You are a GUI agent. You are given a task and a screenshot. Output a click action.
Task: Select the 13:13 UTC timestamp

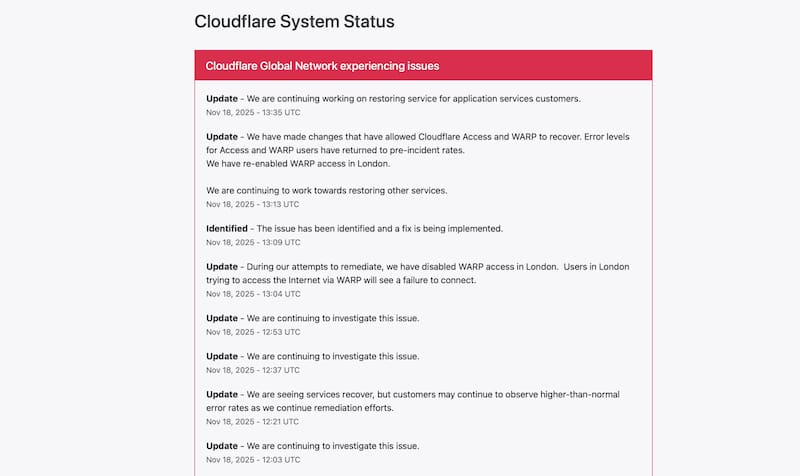point(252,204)
